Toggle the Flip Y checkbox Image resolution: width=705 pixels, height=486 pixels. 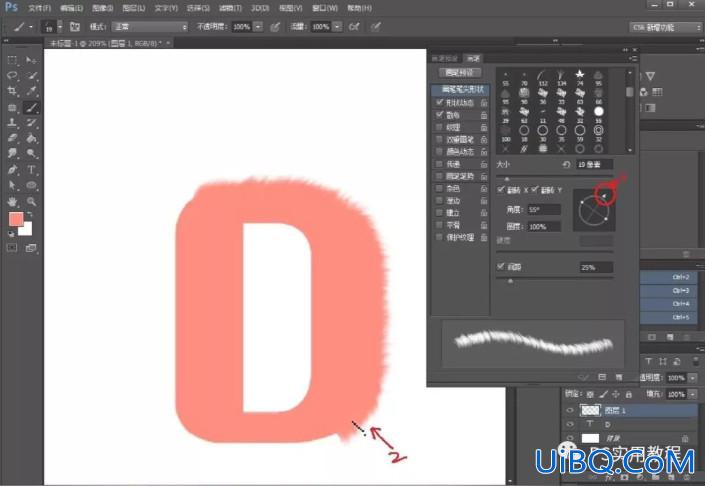coord(535,190)
